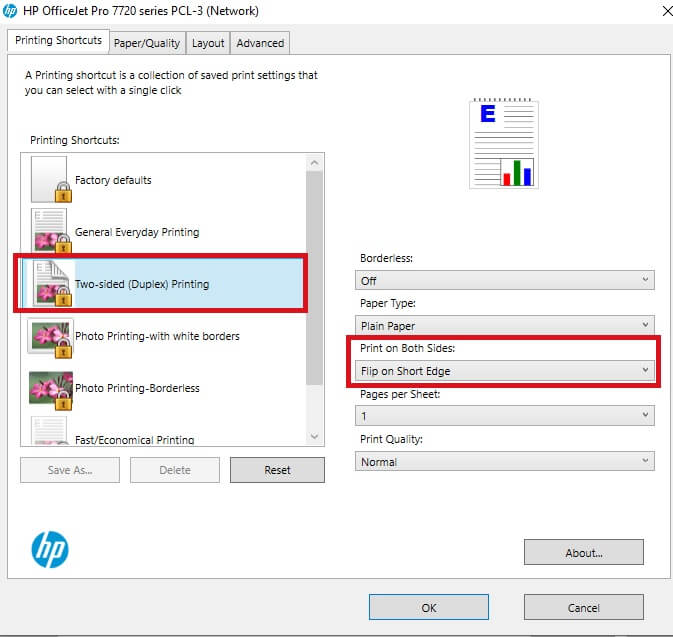Click the Photo Printing-Borderless shortcut icon
Screen dimensions: 673x637
point(51,390)
